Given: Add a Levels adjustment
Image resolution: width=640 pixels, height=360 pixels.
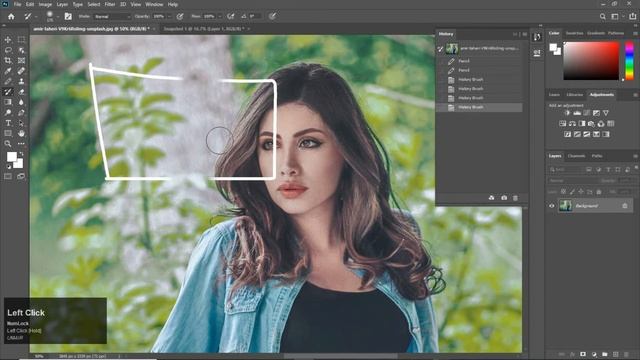Looking at the screenshot, I should point(577,113).
